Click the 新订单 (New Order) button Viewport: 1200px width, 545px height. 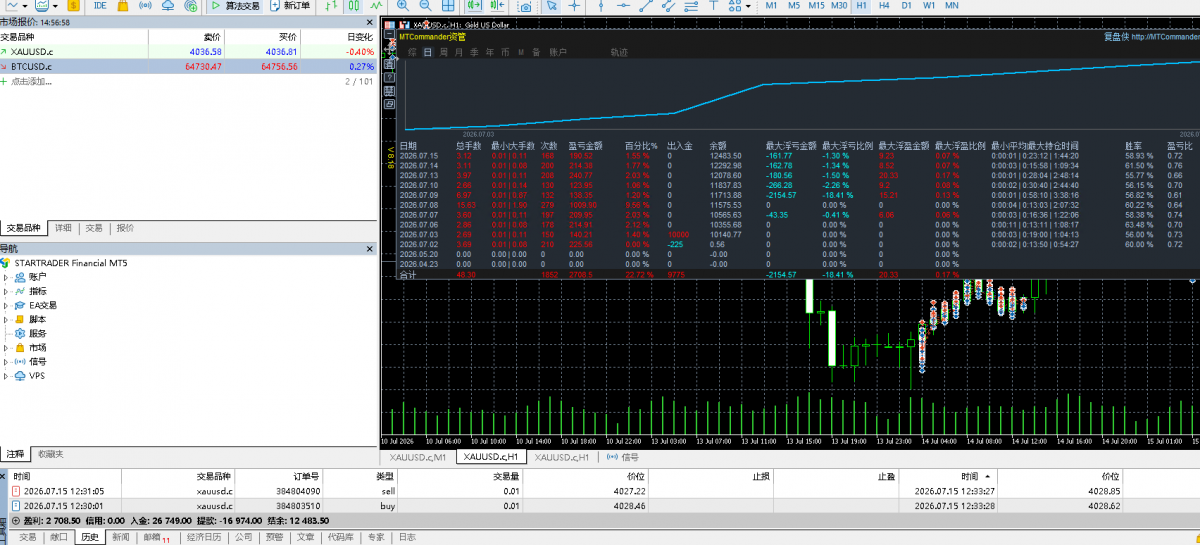click(x=289, y=5)
